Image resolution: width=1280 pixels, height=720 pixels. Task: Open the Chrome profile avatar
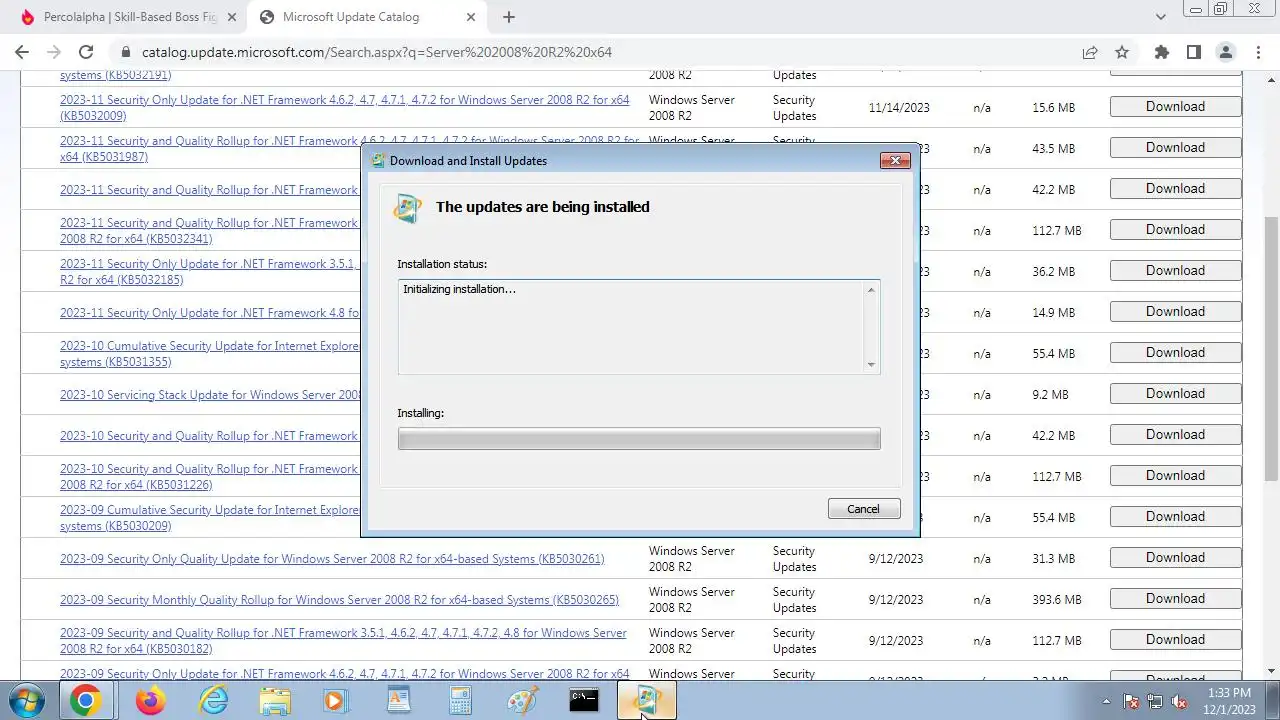(x=1226, y=52)
